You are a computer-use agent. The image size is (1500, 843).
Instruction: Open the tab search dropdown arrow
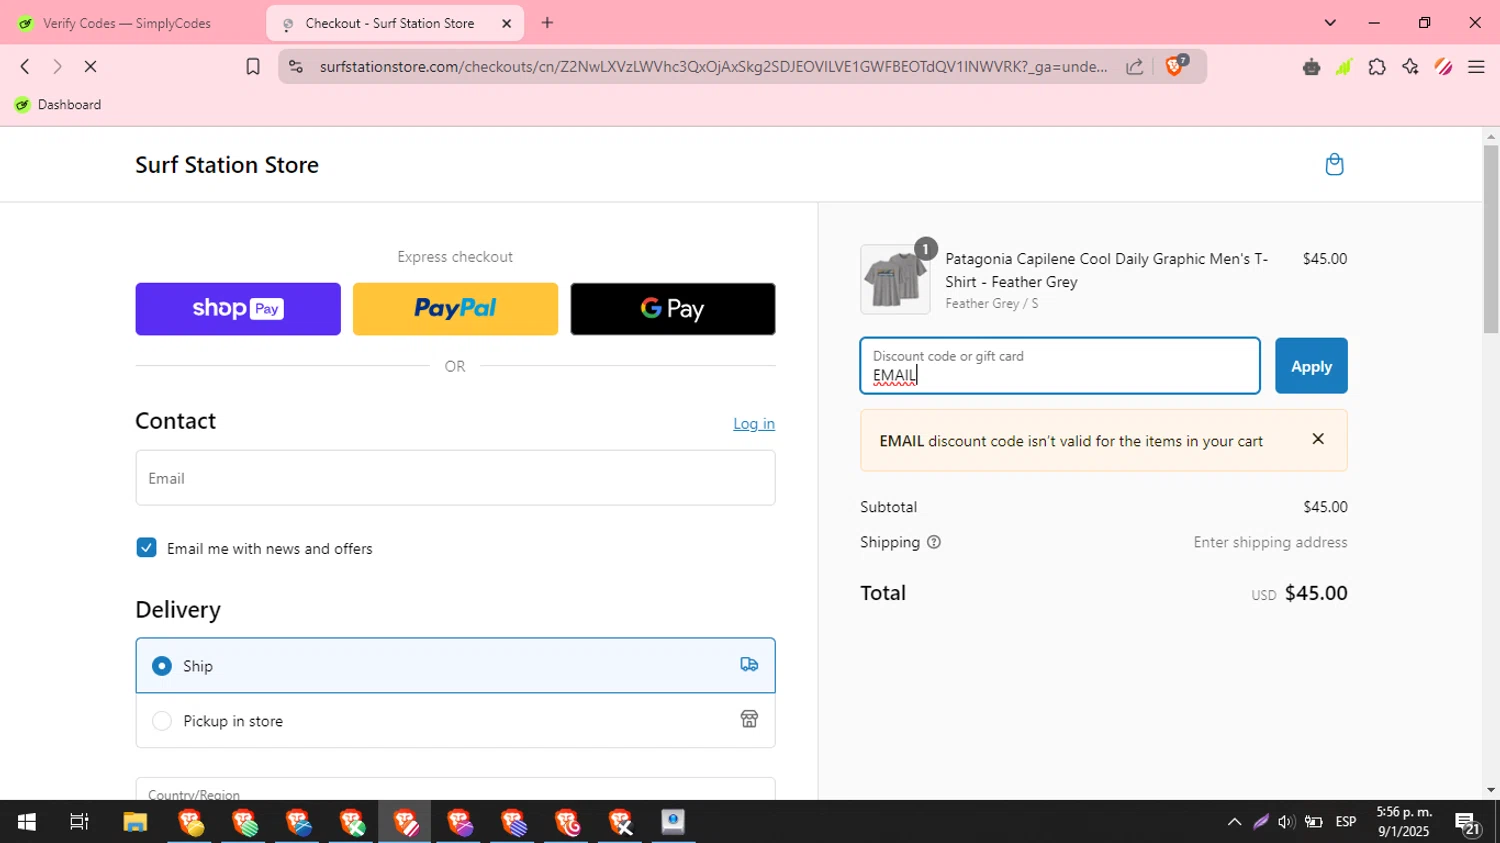click(1330, 23)
